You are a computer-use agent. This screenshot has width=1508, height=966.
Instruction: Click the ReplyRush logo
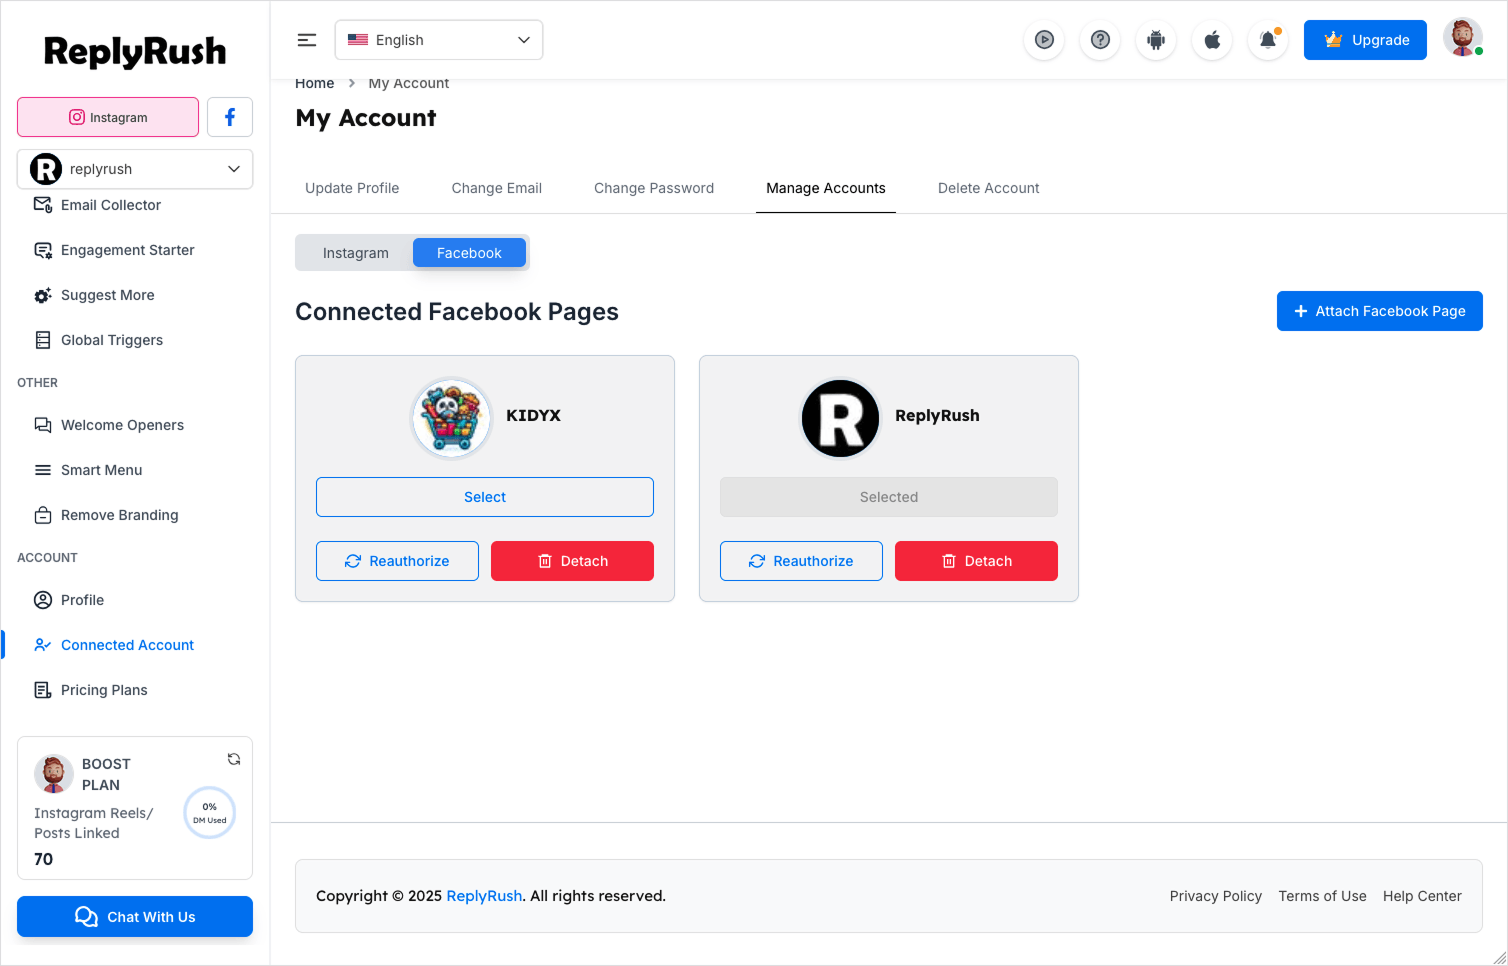(135, 51)
